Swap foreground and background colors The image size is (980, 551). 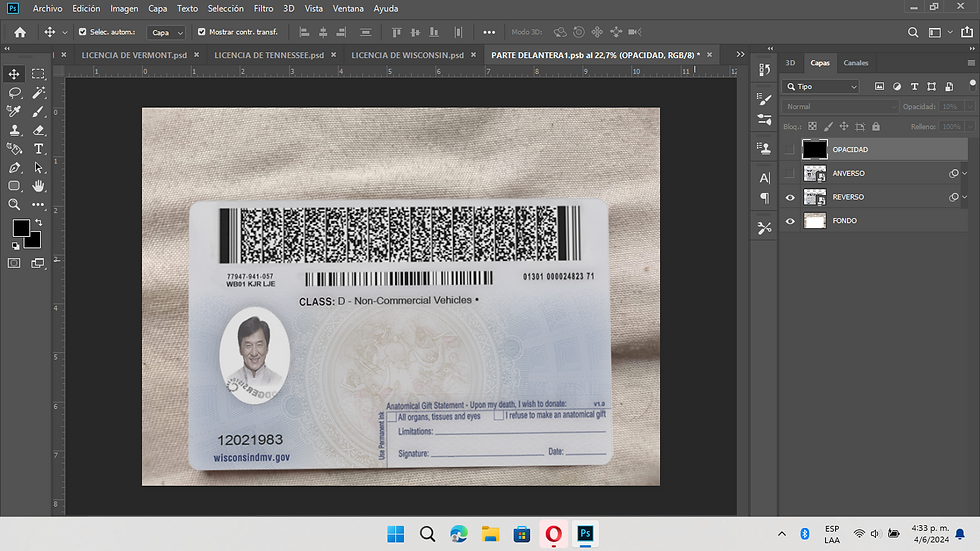[x=39, y=222]
